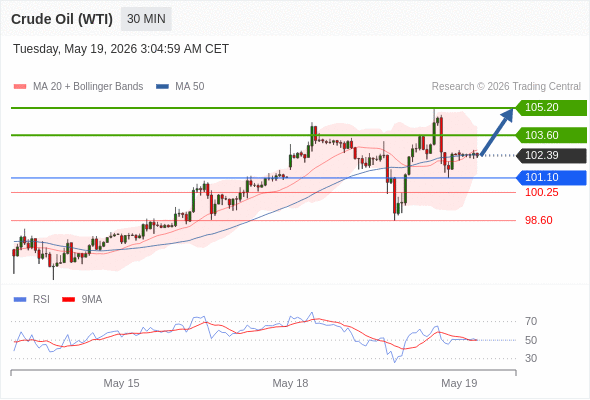Click the May 15 date axis label
The image size is (590, 400).
[121, 383]
